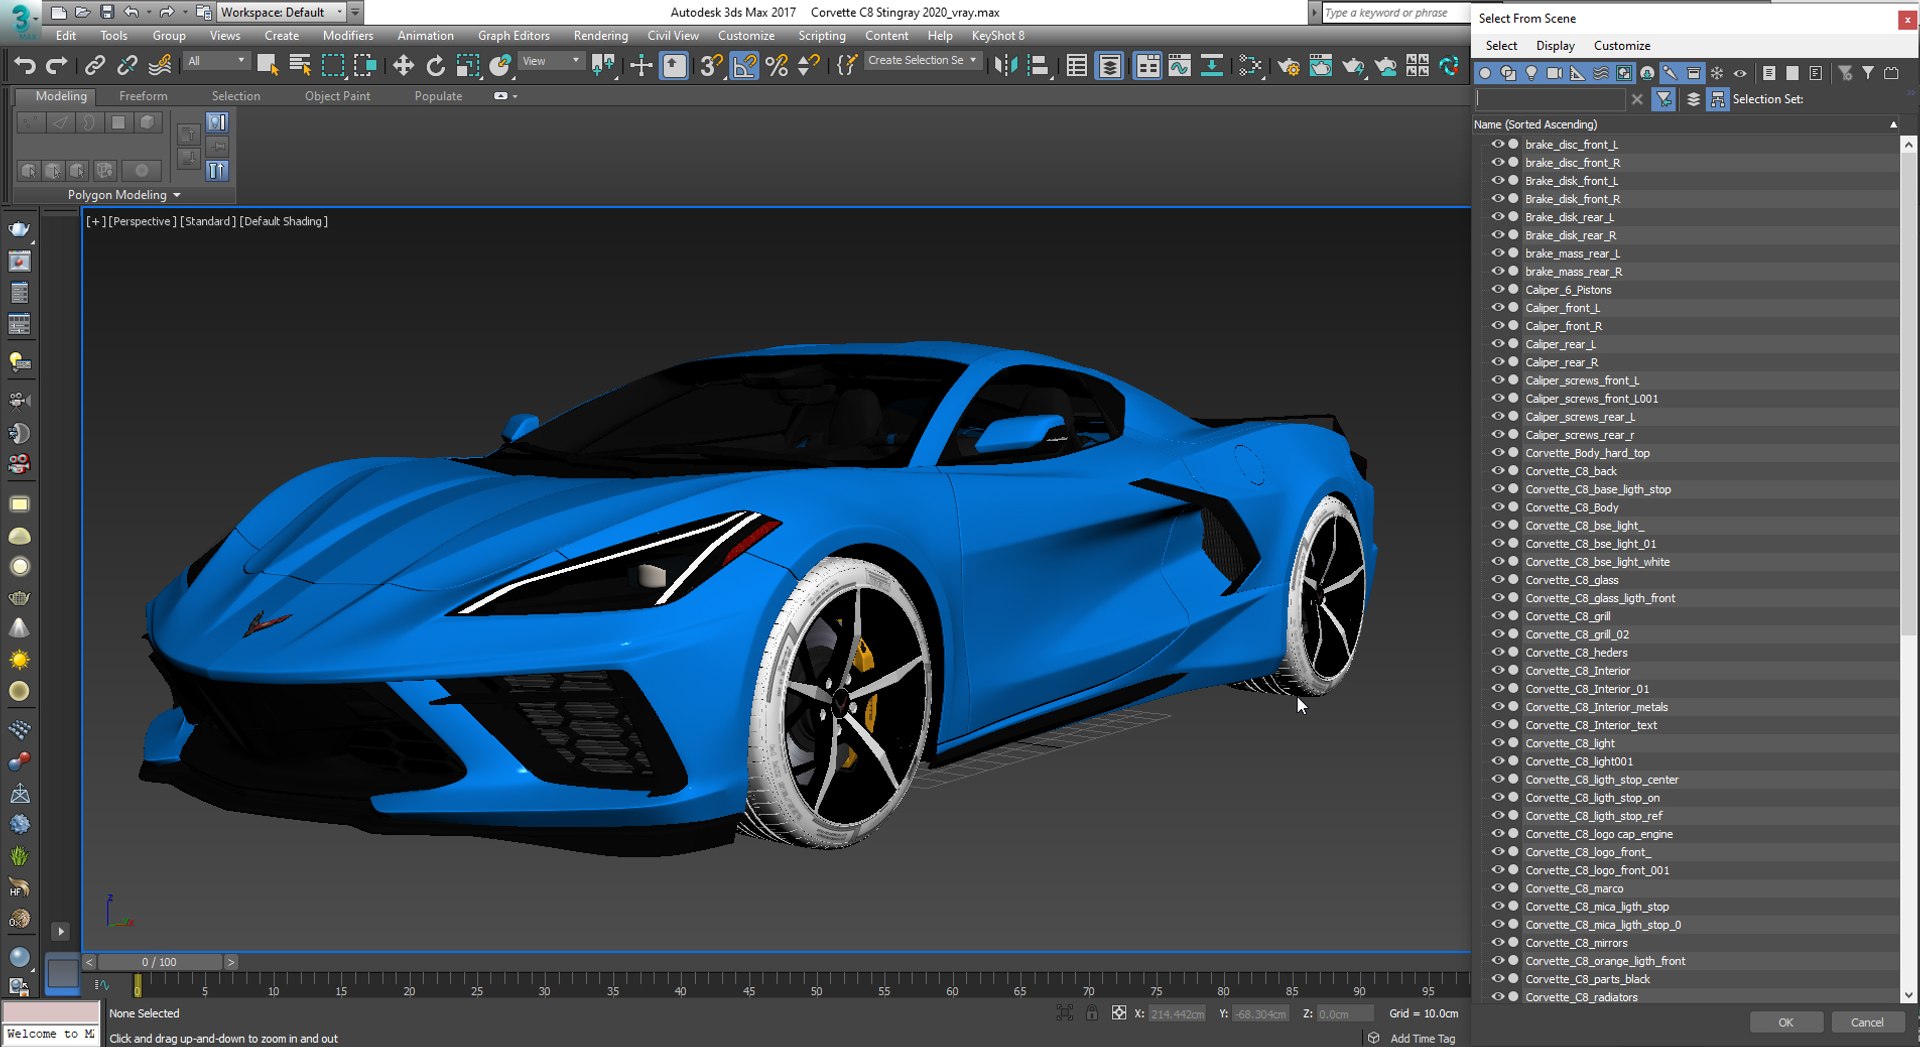Click Sort by Hierarchy icon in dialog
This screenshot has width=1920, height=1047.
tap(1717, 99)
